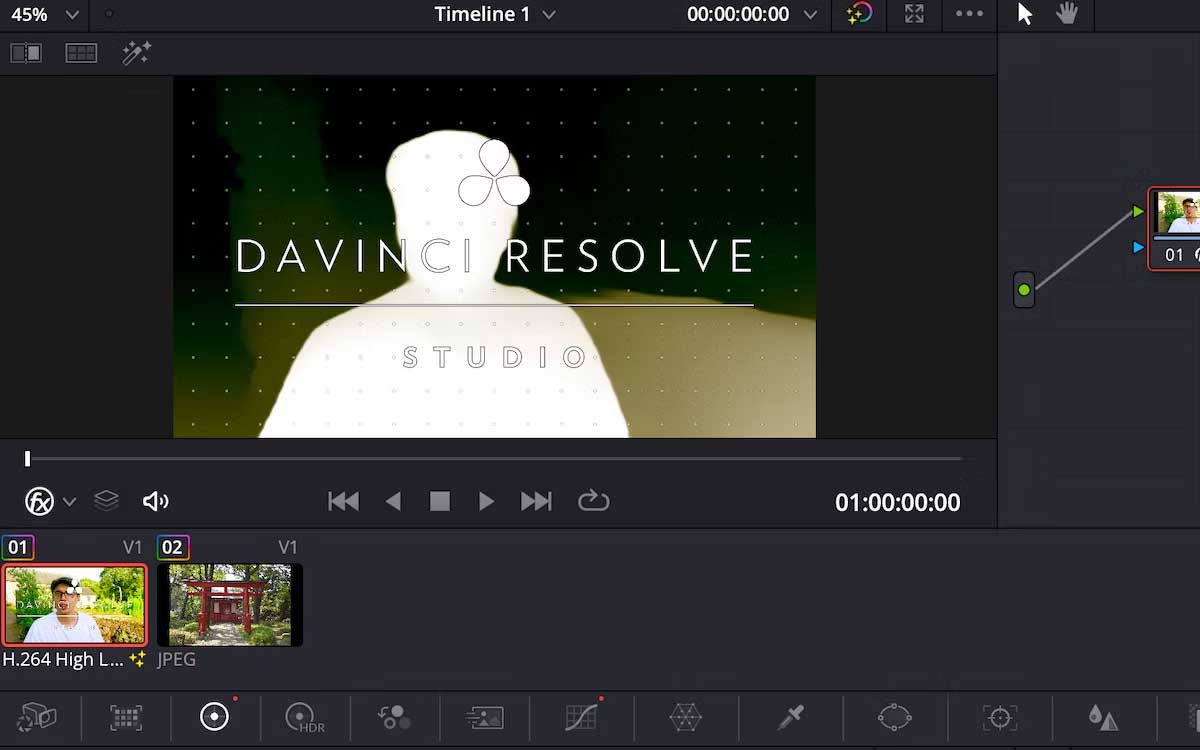This screenshot has width=1200, height=750.
Task: Open the Camera Raw palette
Action: [37, 717]
